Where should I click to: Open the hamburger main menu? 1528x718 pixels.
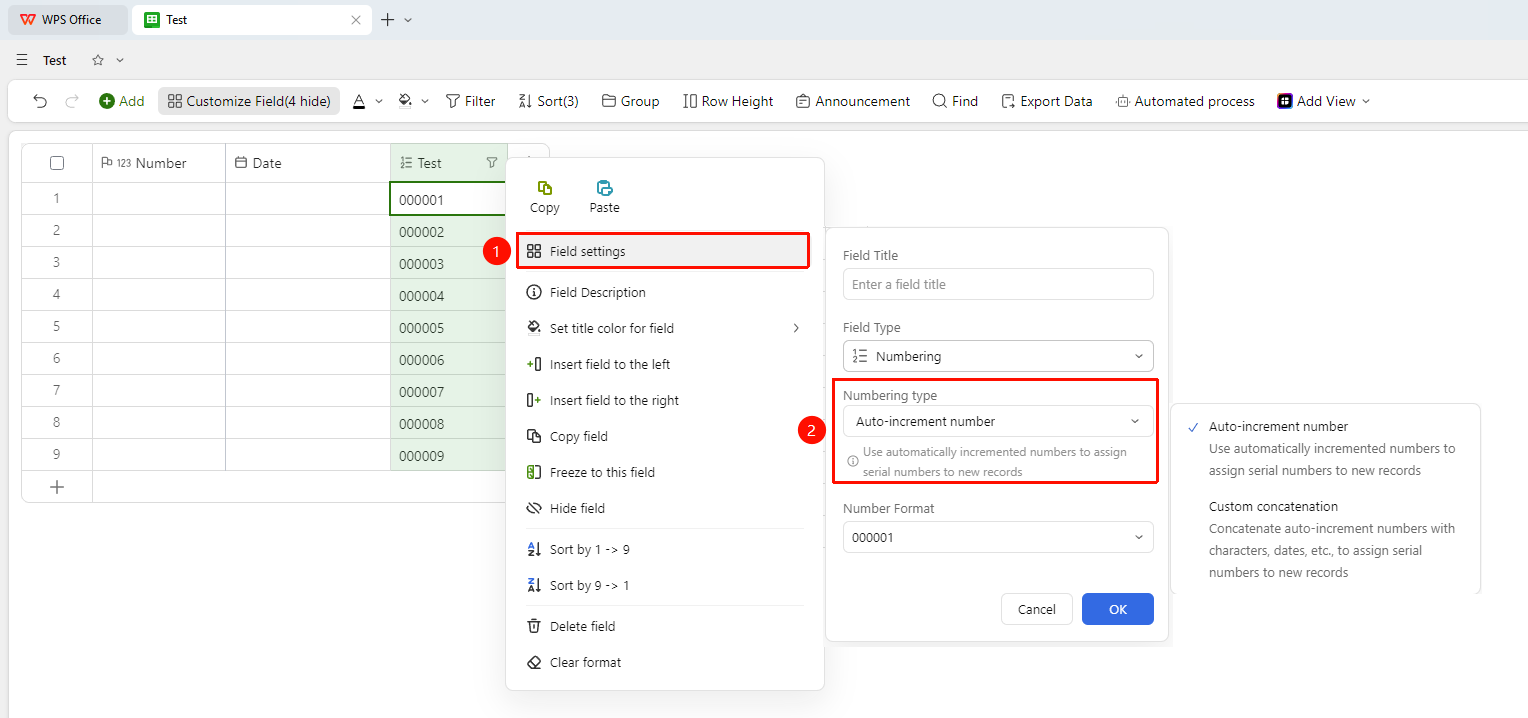[x=22, y=60]
